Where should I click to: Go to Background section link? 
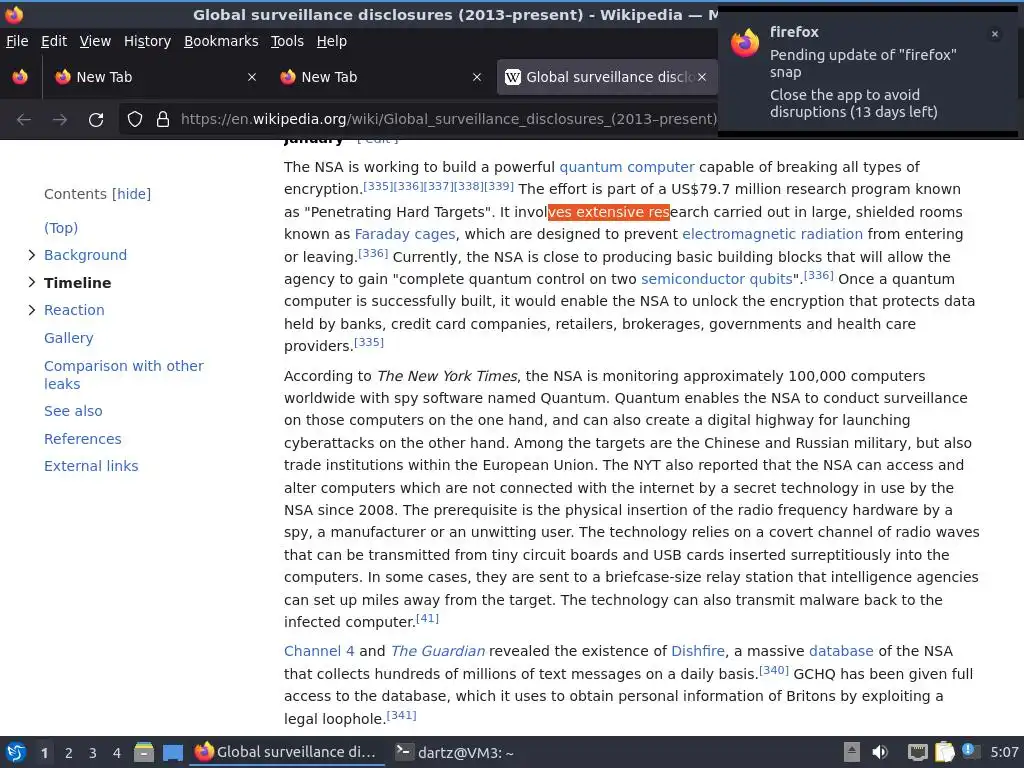click(86, 255)
